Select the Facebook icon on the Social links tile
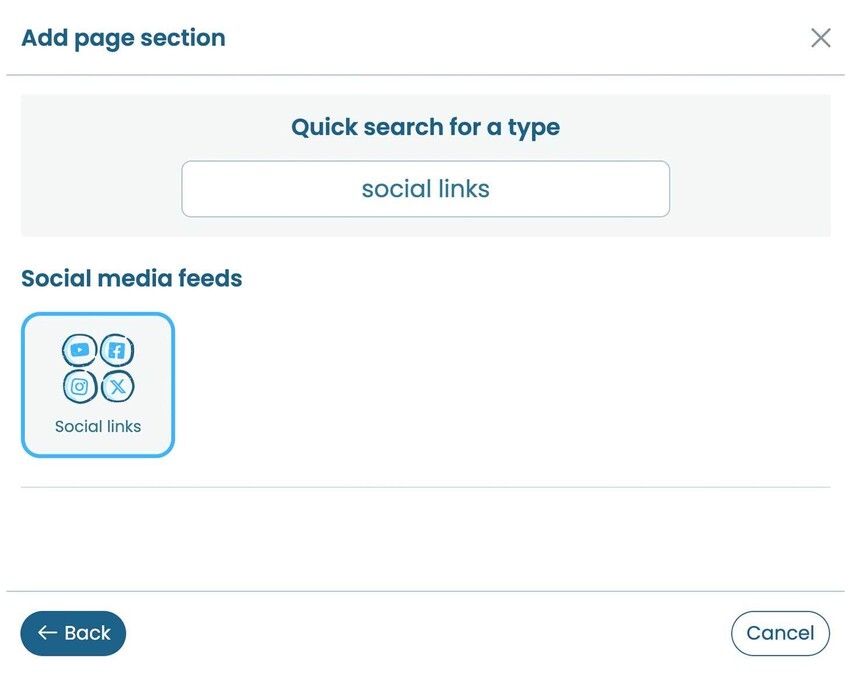 [x=117, y=350]
